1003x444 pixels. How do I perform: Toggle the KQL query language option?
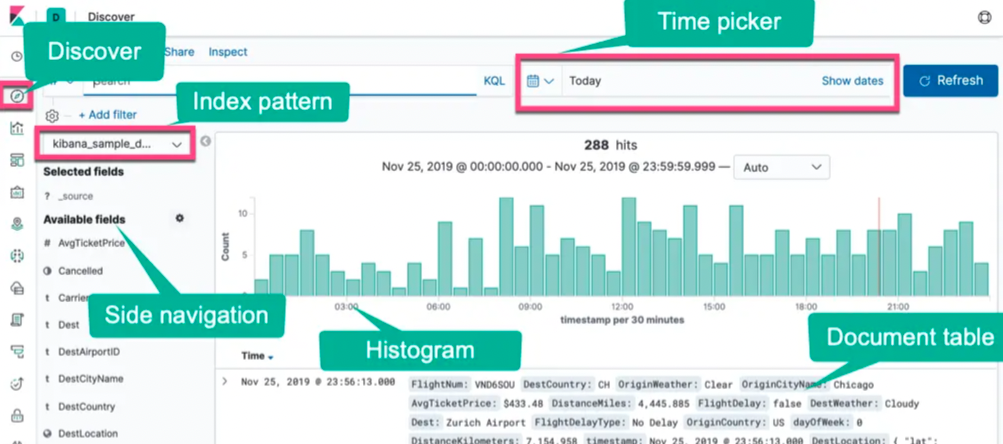pos(494,81)
